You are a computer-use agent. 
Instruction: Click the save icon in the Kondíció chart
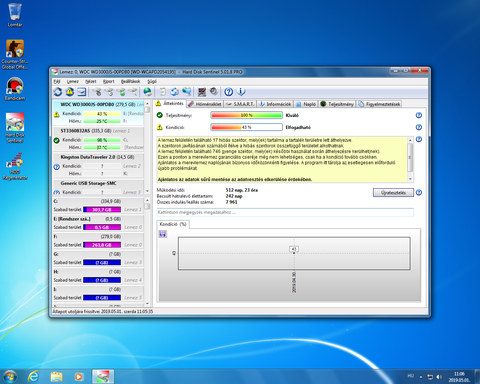pos(163,234)
